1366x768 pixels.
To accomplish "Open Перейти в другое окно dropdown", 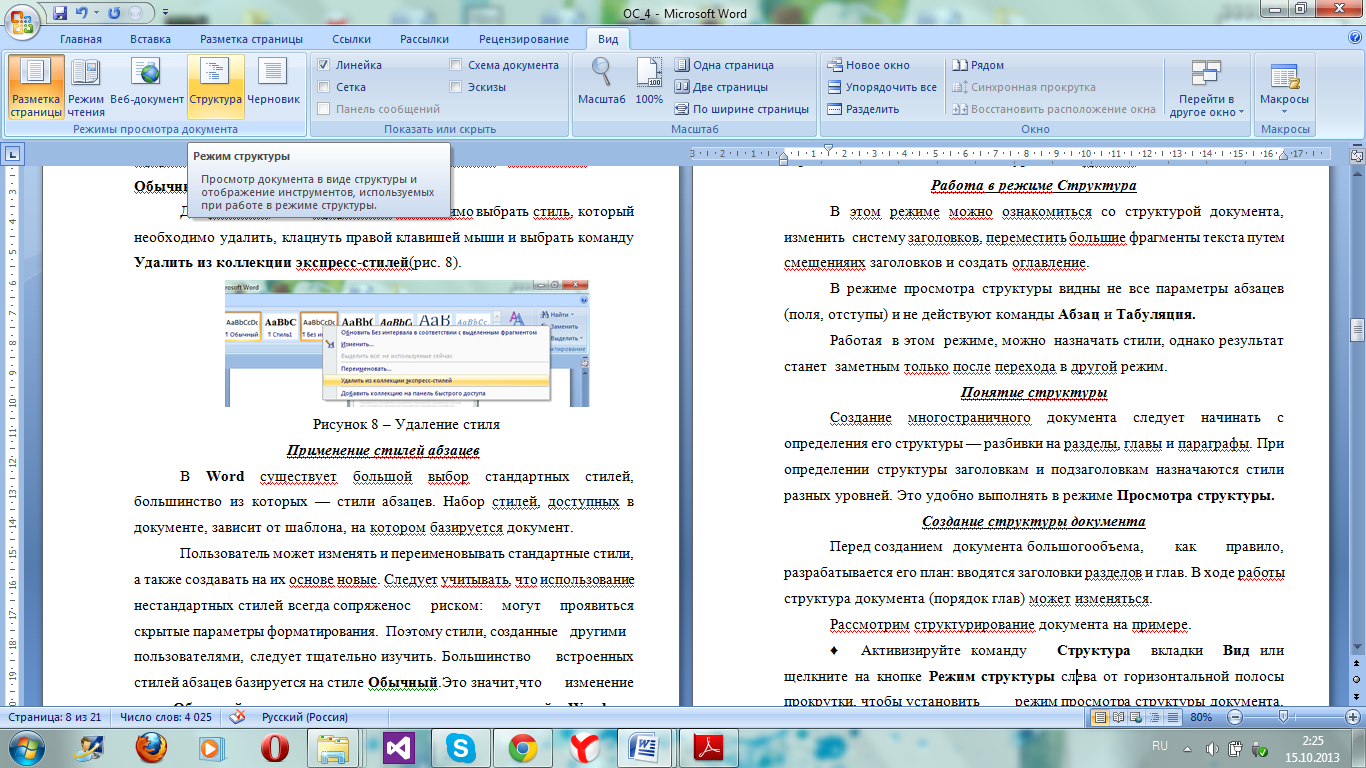I will click(x=1206, y=87).
